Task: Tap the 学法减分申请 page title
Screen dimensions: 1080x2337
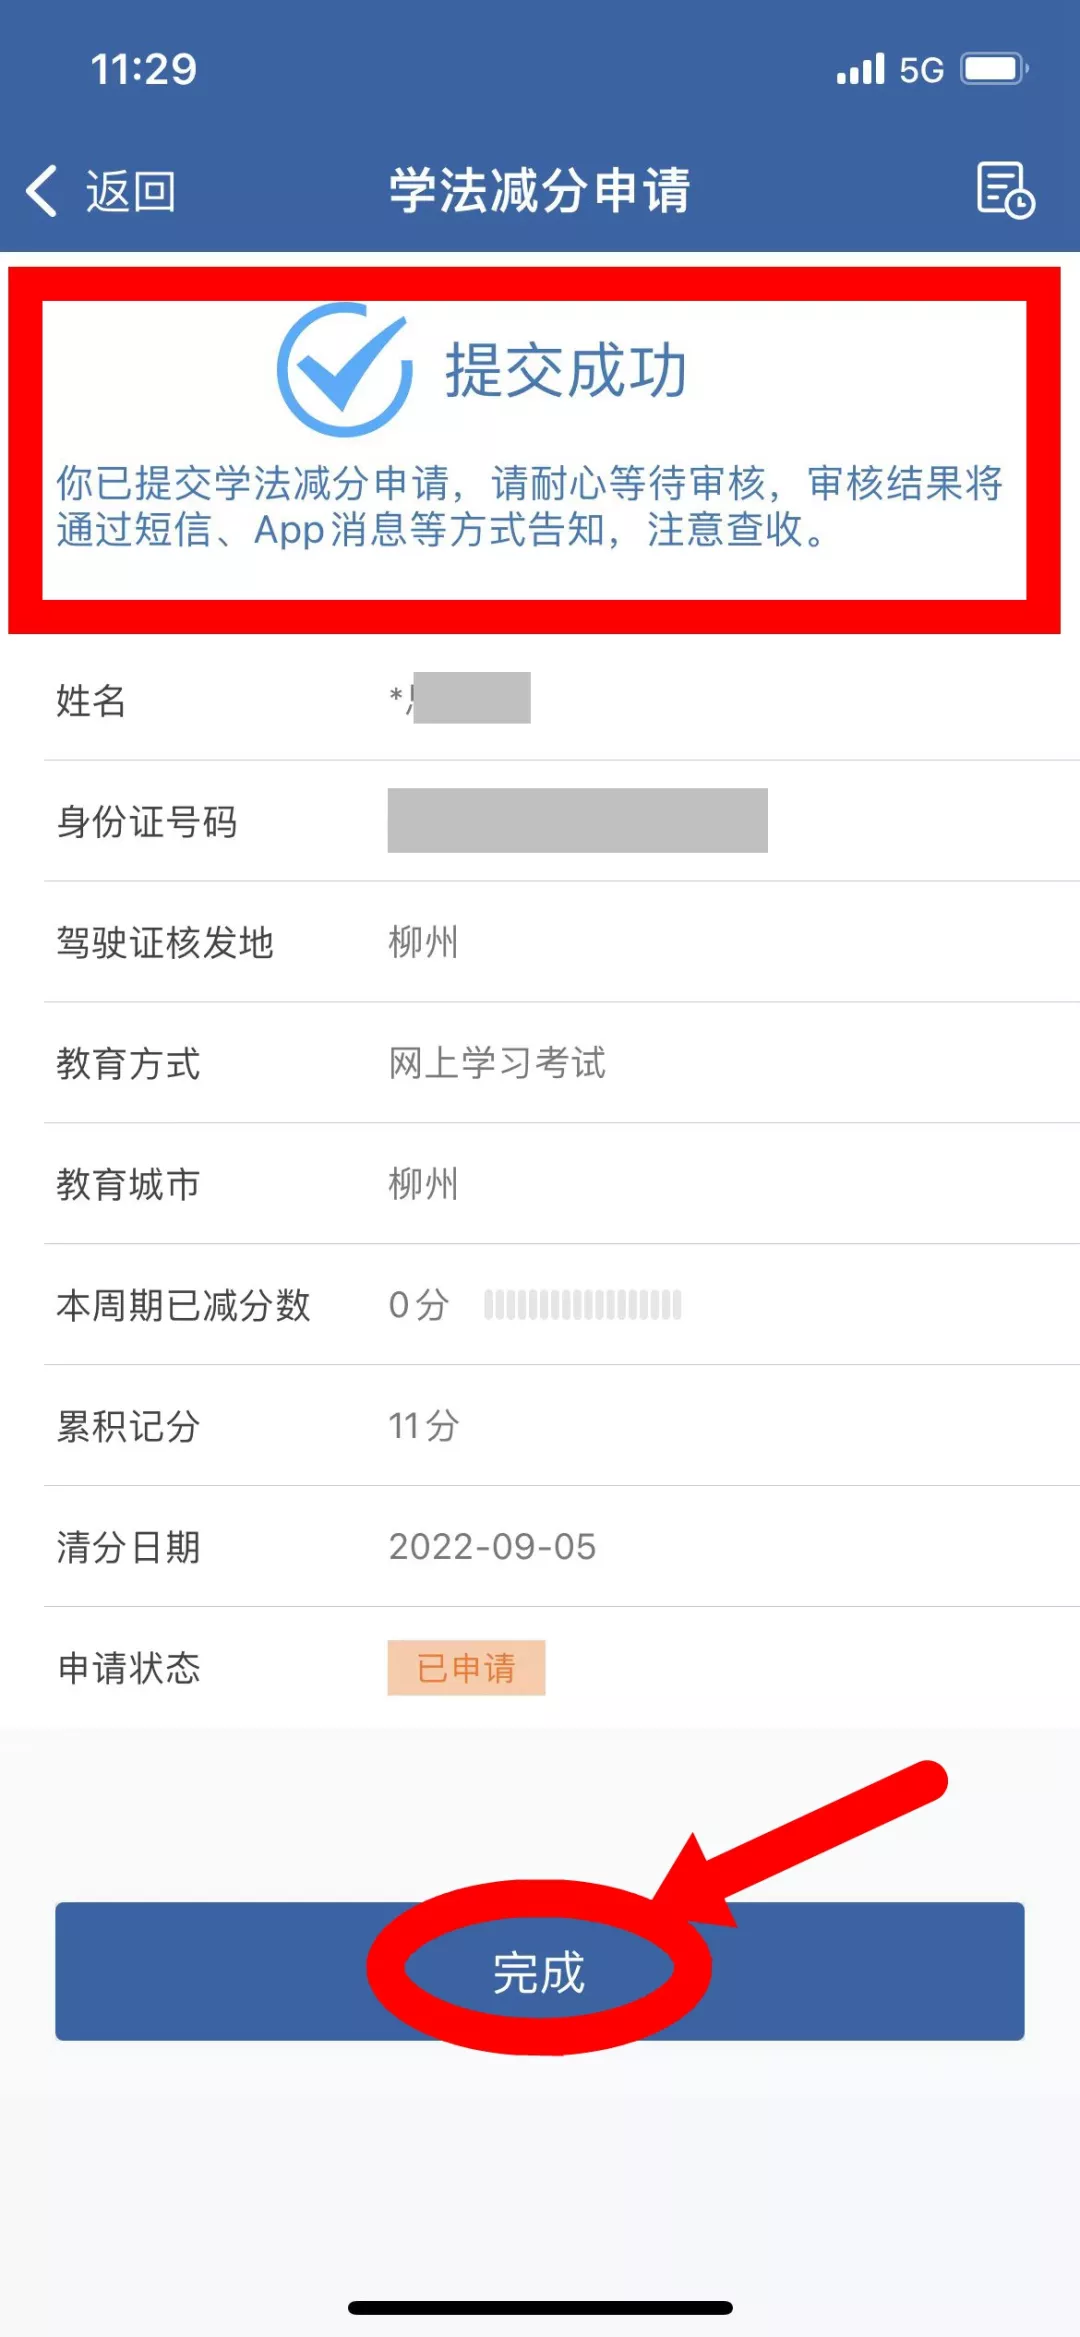Action: tap(540, 190)
